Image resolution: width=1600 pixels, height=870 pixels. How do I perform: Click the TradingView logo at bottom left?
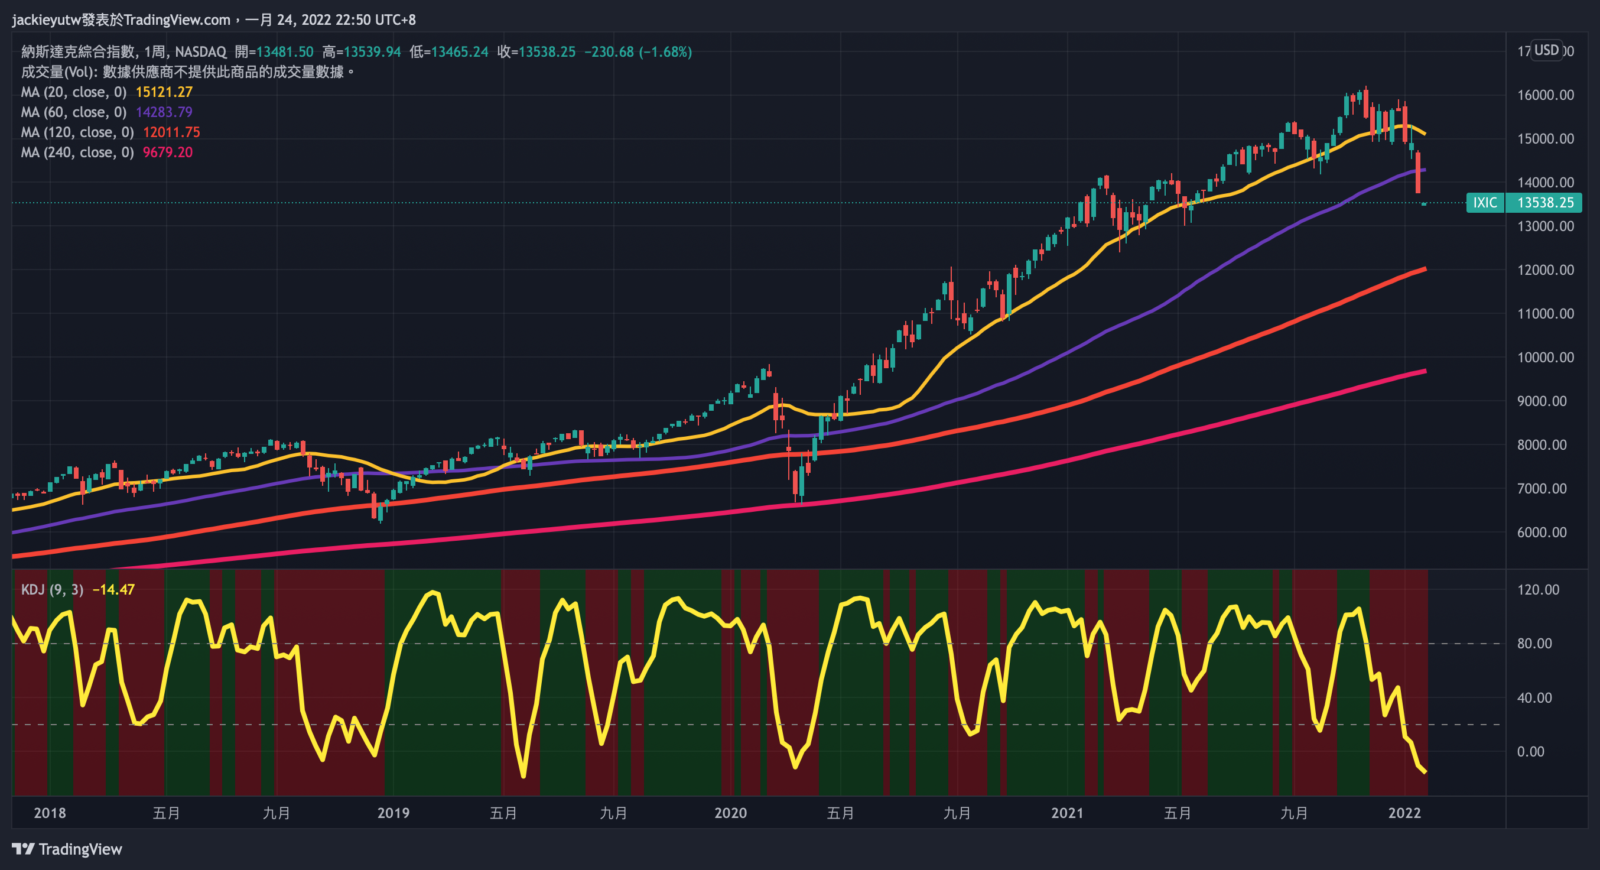pos(67,849)
